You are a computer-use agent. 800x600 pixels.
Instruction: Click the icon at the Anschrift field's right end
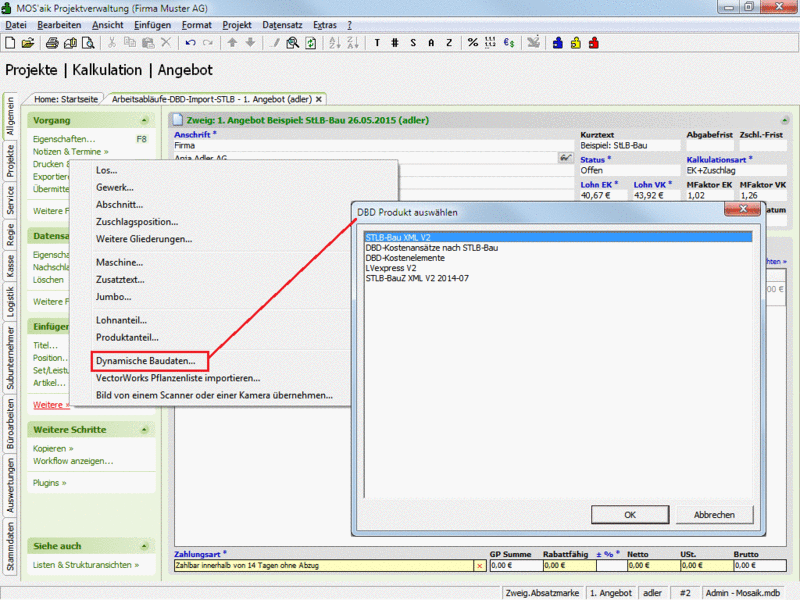click(565, 158)
